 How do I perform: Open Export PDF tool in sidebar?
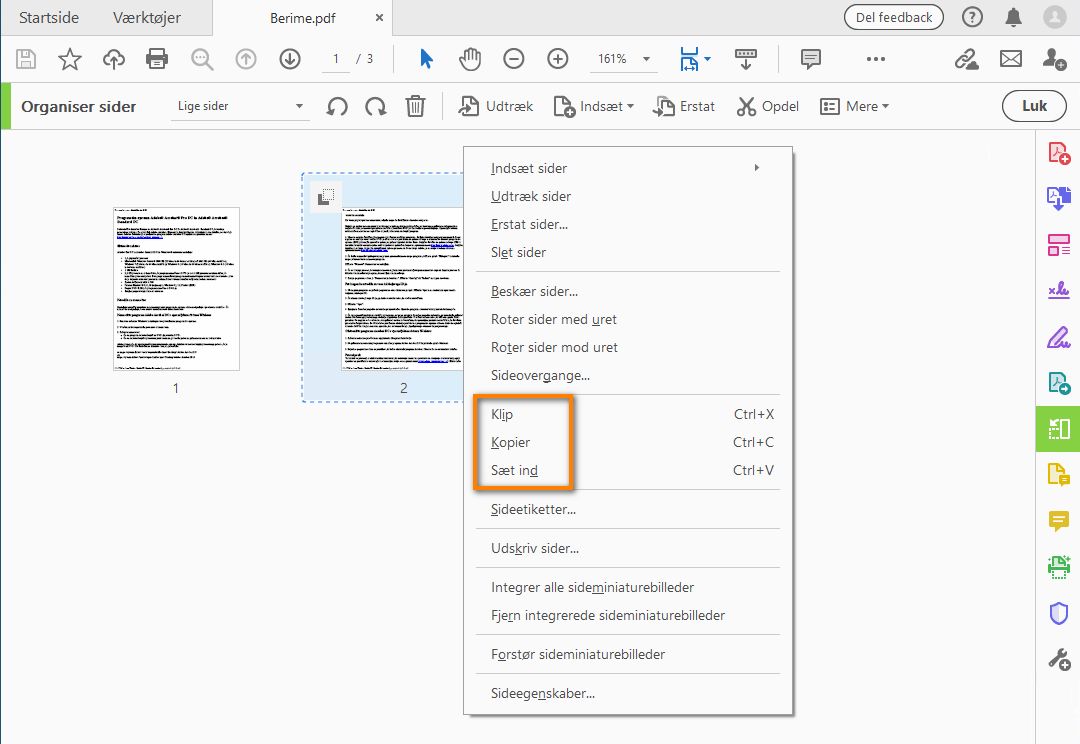pos(1059,198)
